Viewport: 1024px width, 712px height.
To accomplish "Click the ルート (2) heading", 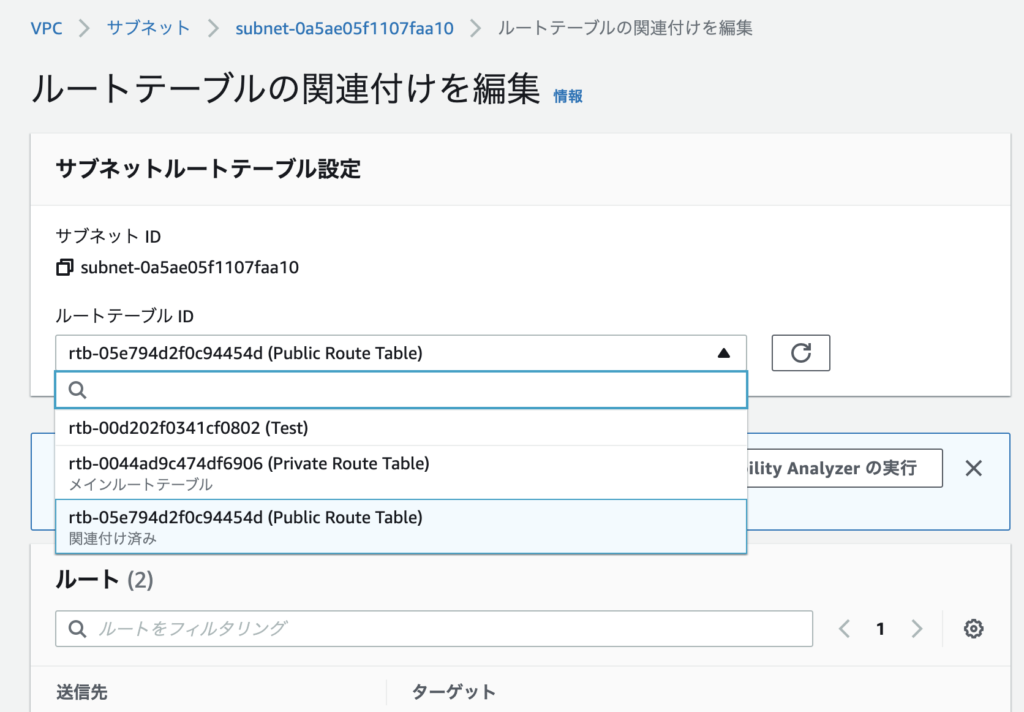I will click(x=104, y=579).
